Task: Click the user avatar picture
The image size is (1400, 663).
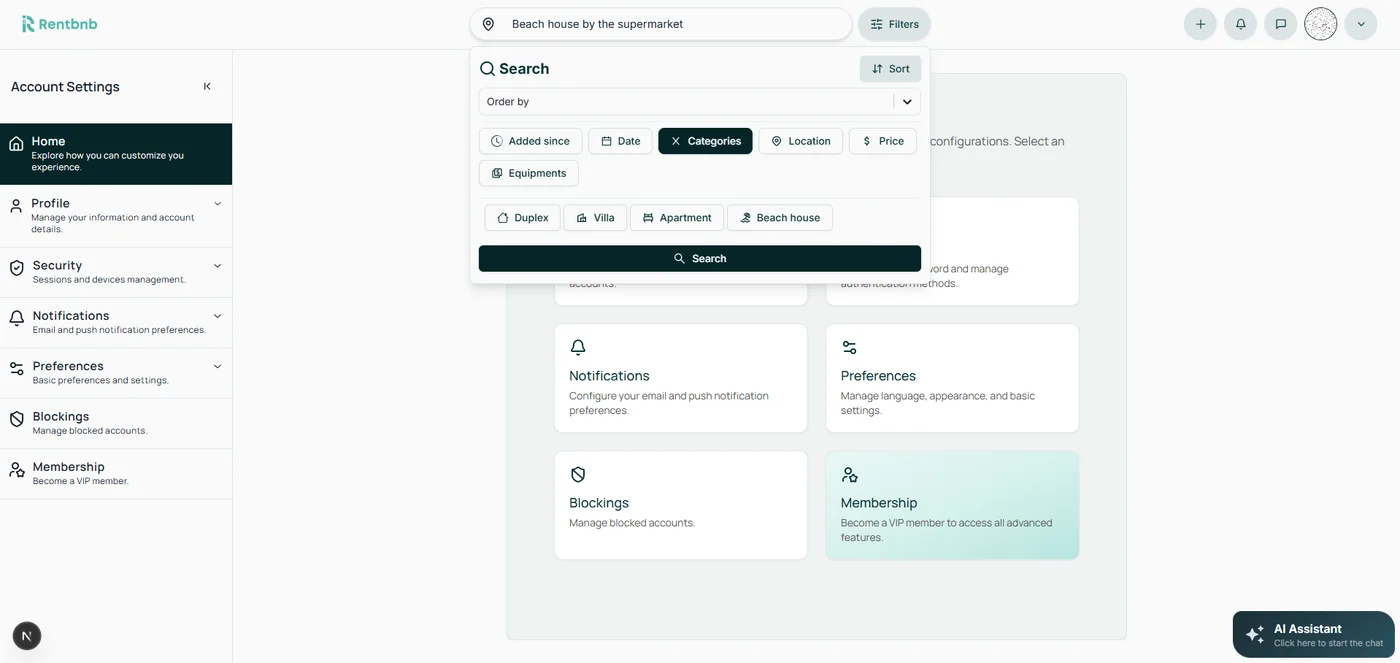Action: pos(1320,24)
